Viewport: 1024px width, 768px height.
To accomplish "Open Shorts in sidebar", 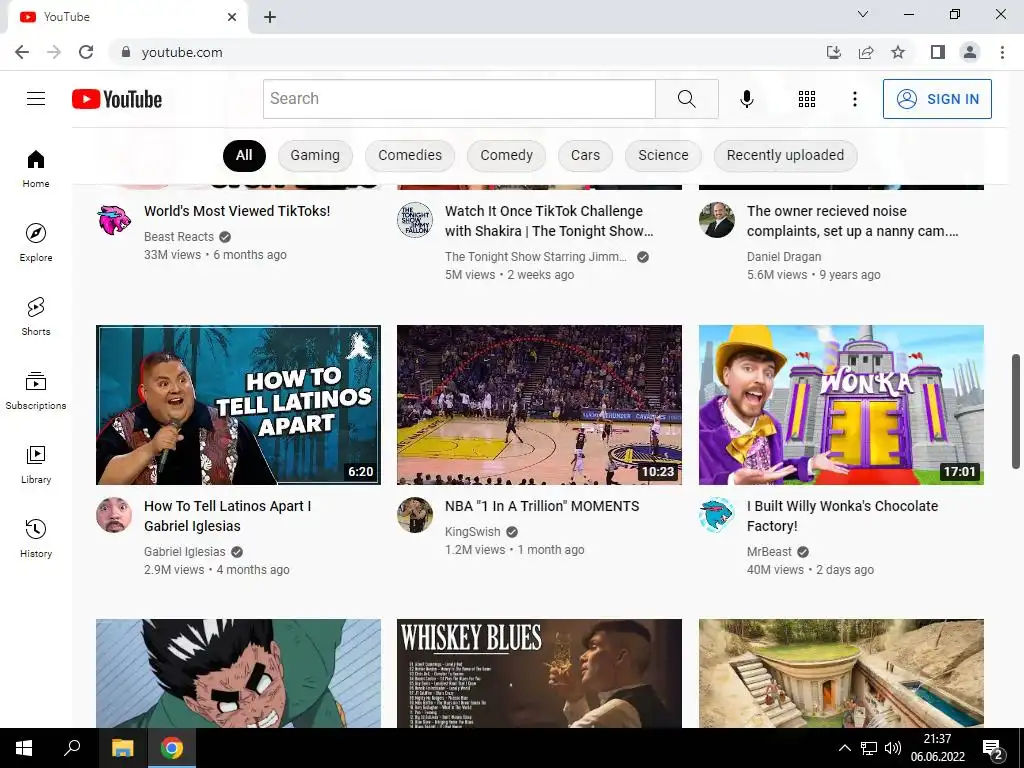I will (x=36, y=316).
